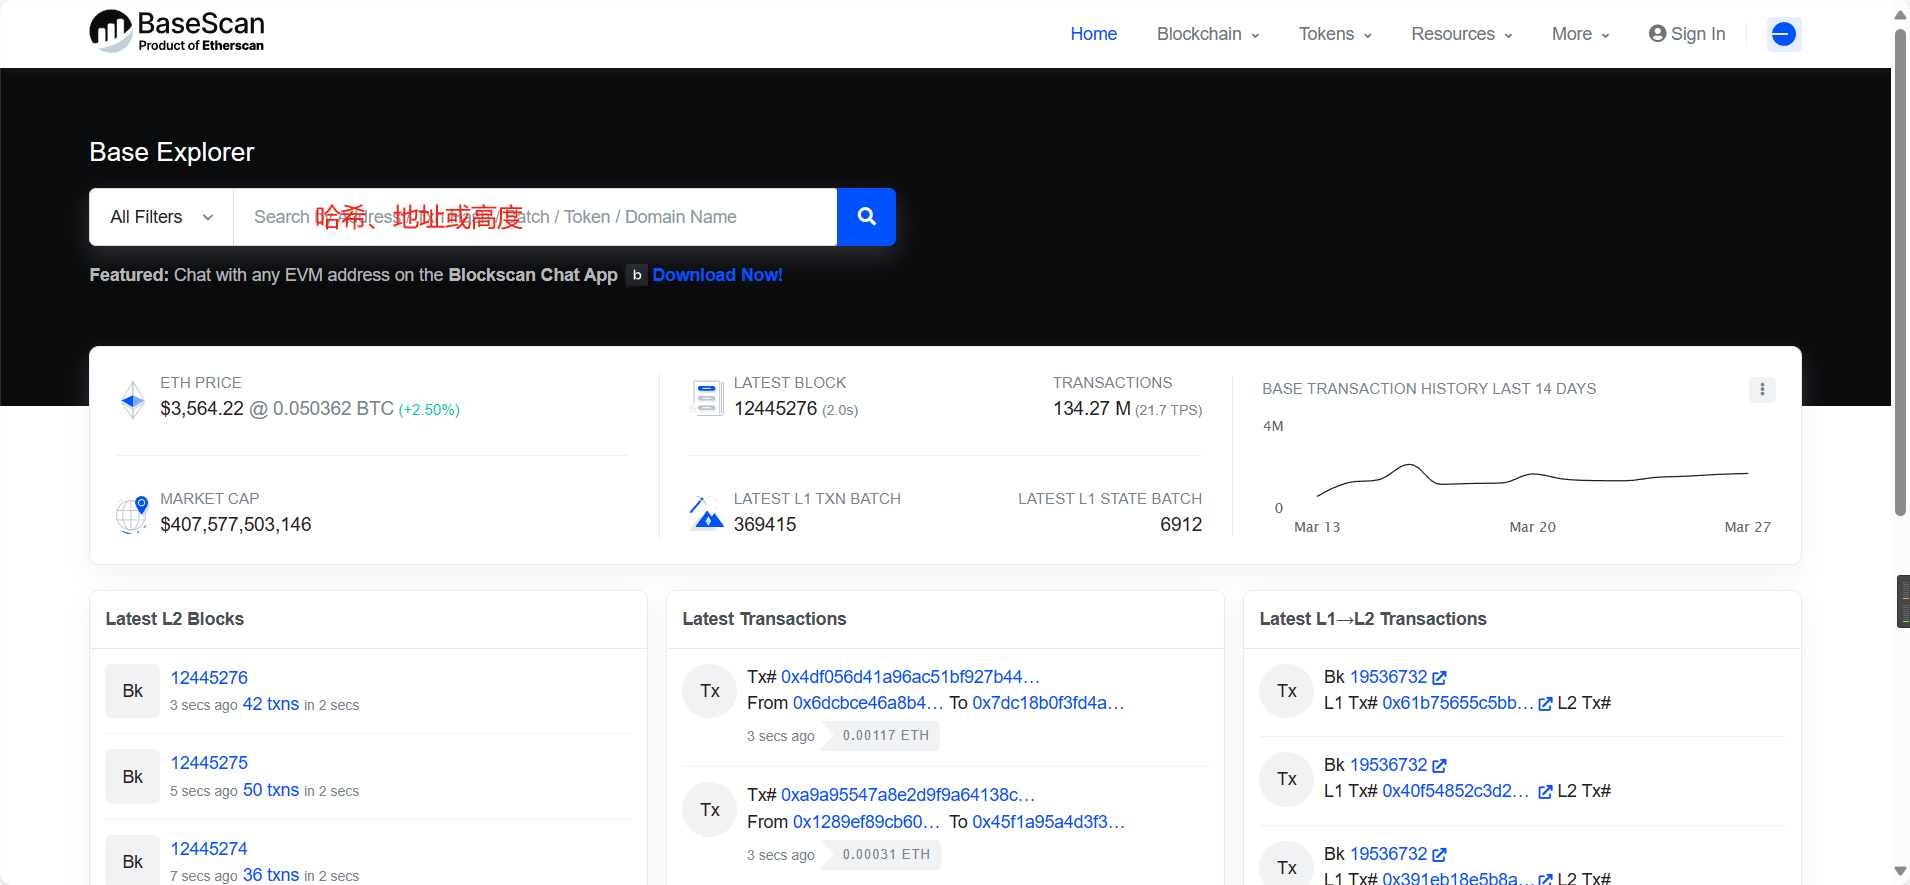Click Bk icon for block 12445275
Image resolution: width=1910 pixels, height=885 pixels.
(x=133, y=777)
